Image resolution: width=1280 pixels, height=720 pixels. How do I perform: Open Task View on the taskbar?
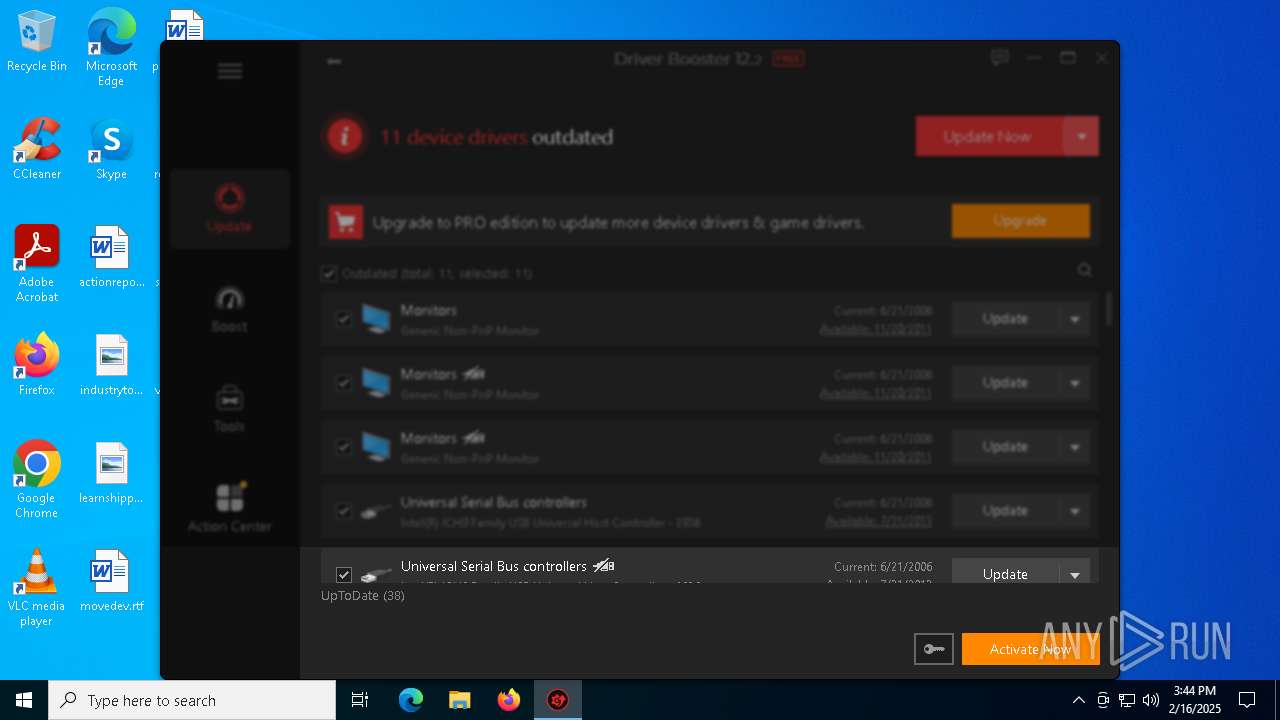(360, 700)
